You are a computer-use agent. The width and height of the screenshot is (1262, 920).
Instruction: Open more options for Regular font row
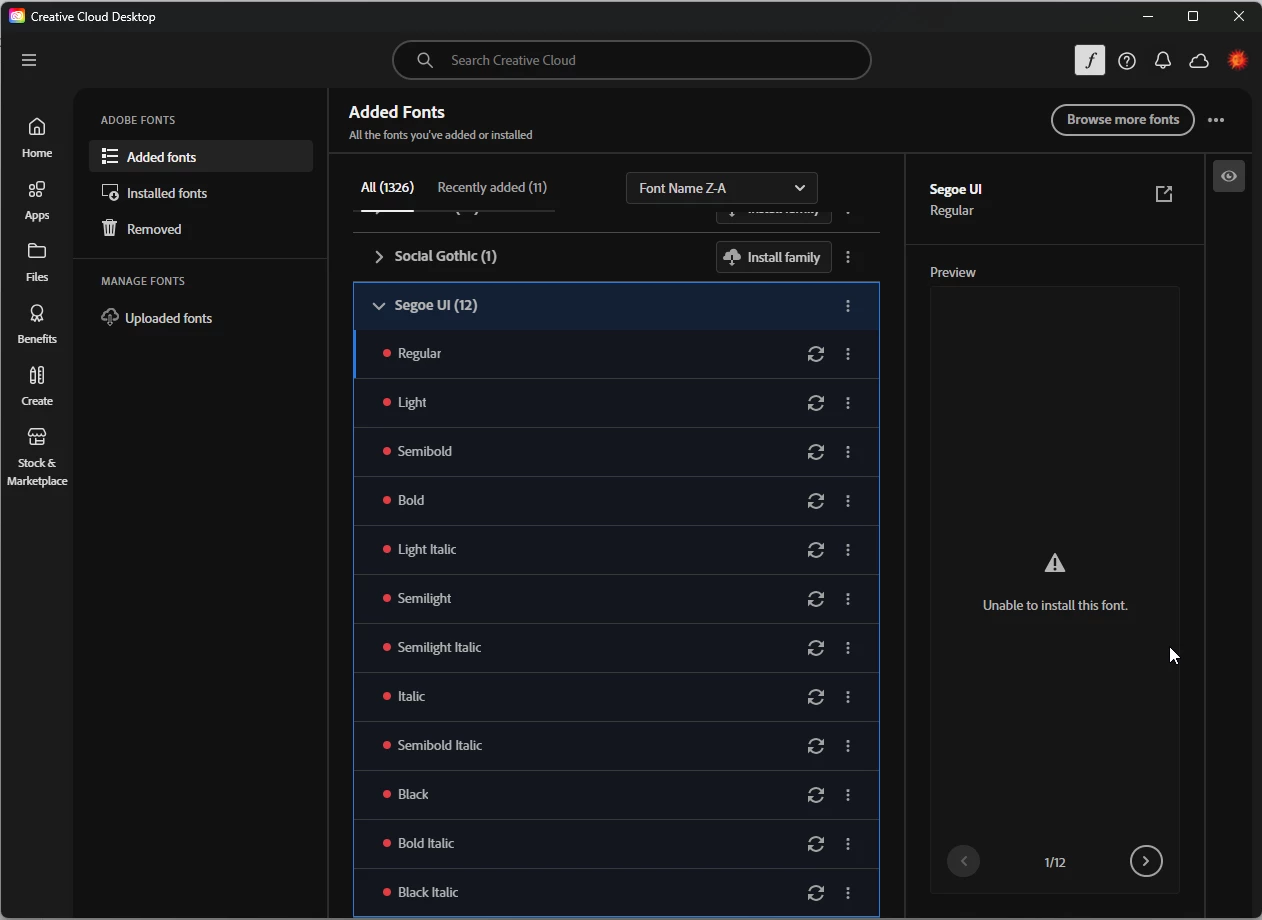[848, 354]
